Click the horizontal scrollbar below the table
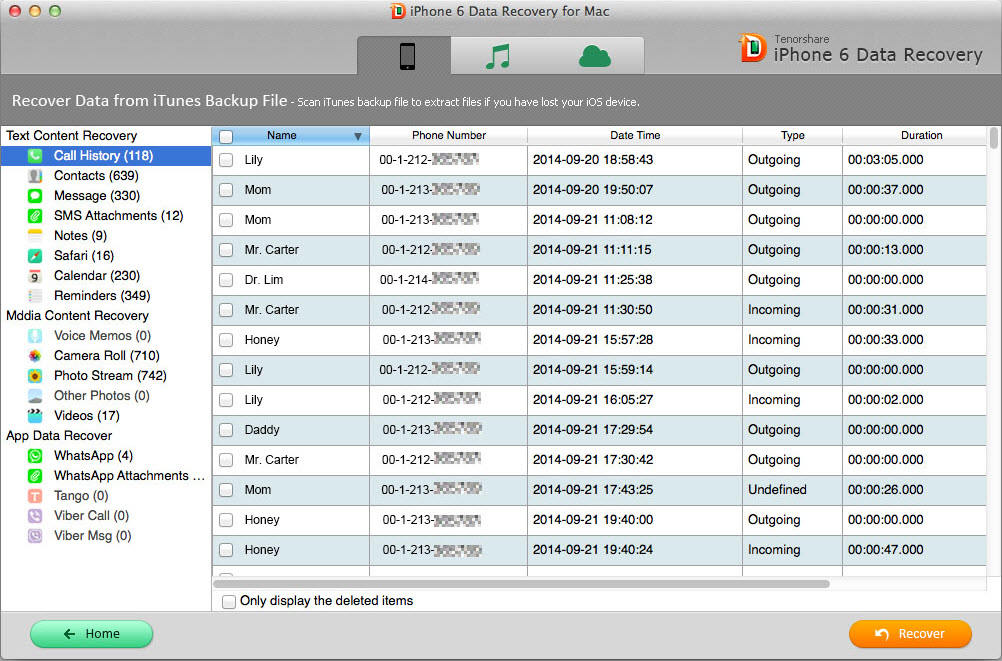This screenshot has height=661, width=1002. [x=521, y=584]
